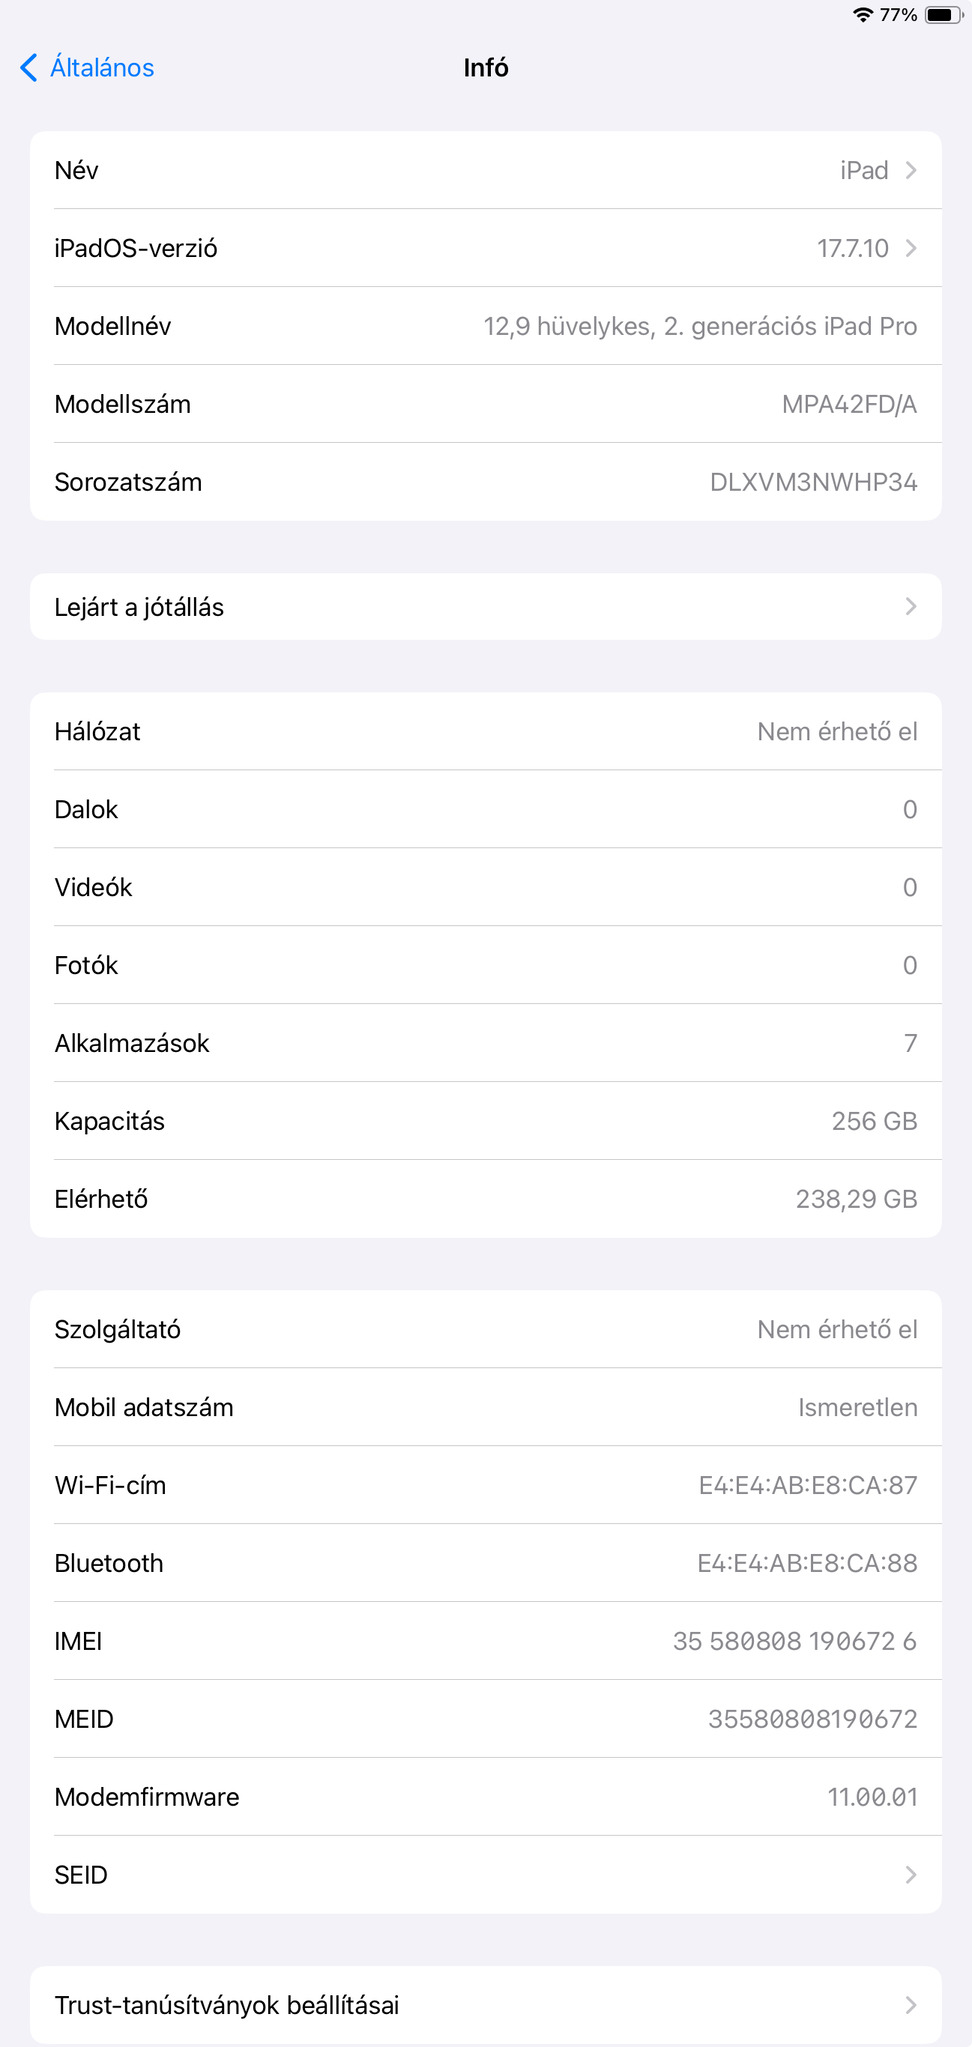The image size is (972, 2047).
Task: Select the Wi-Fi-cím address row
Action: click(486, 1485)
